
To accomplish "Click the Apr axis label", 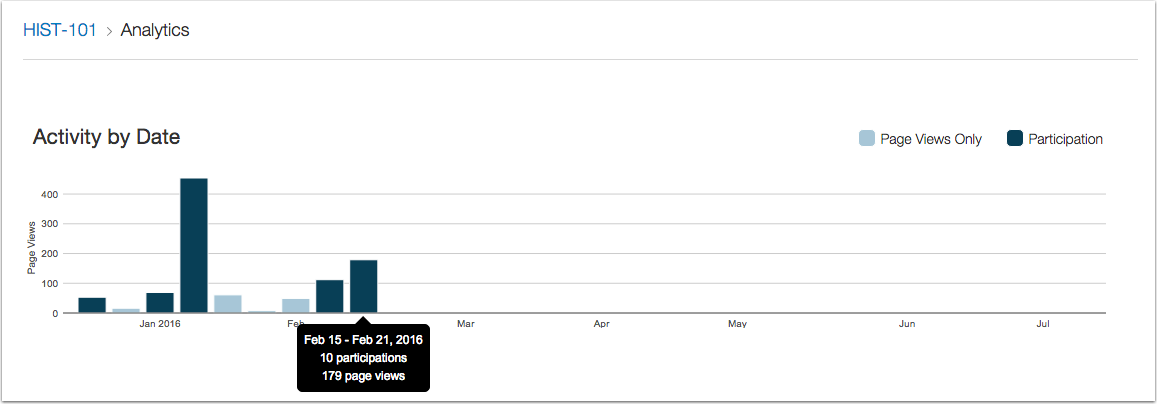I will click(601, 324).
